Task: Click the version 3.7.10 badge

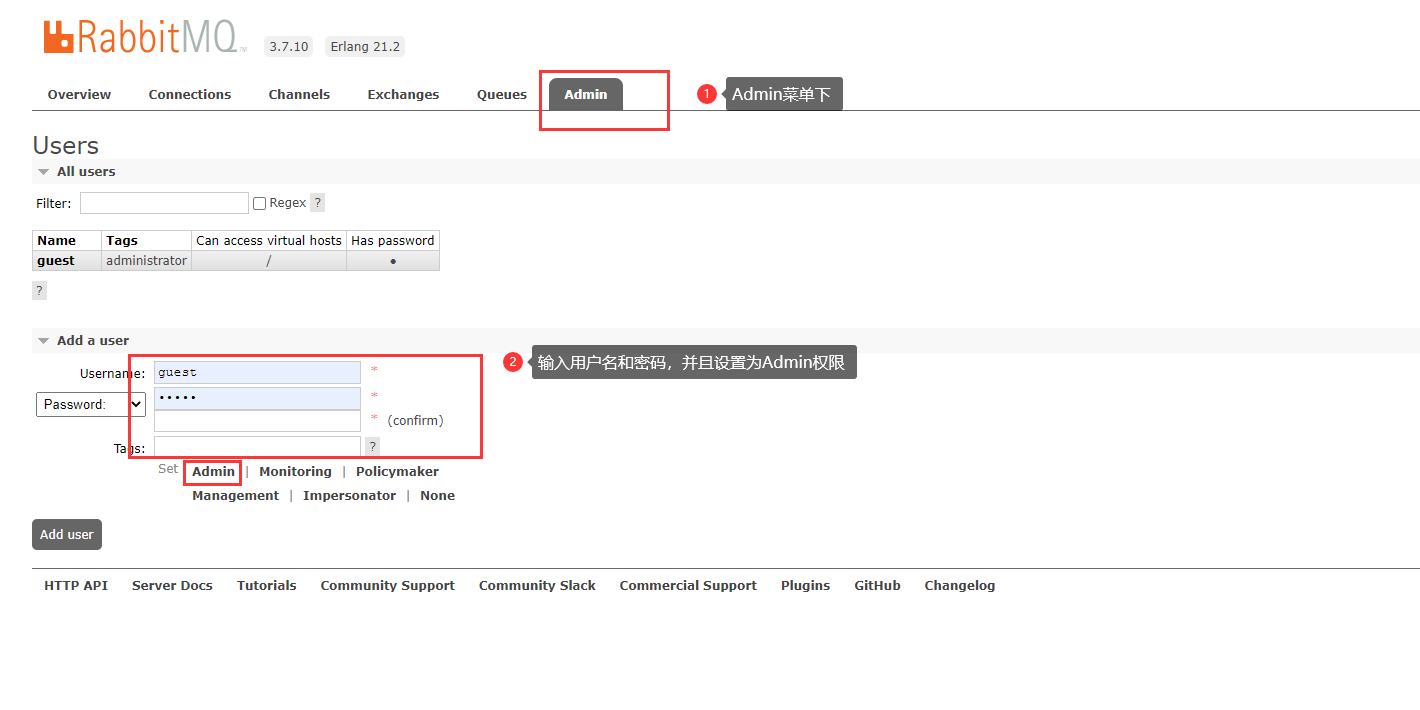Action: (289, 47)
